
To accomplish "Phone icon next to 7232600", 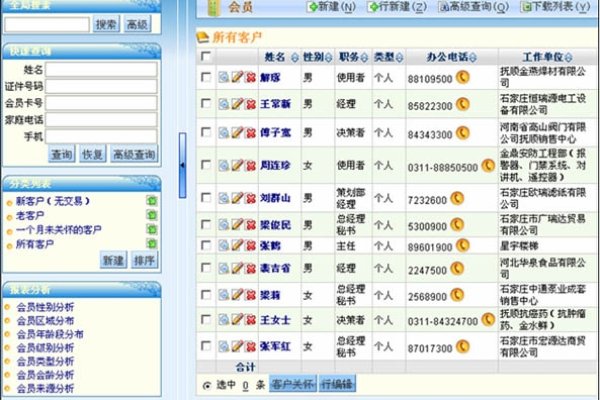I will pyautogui.click(x=457, y=198).
